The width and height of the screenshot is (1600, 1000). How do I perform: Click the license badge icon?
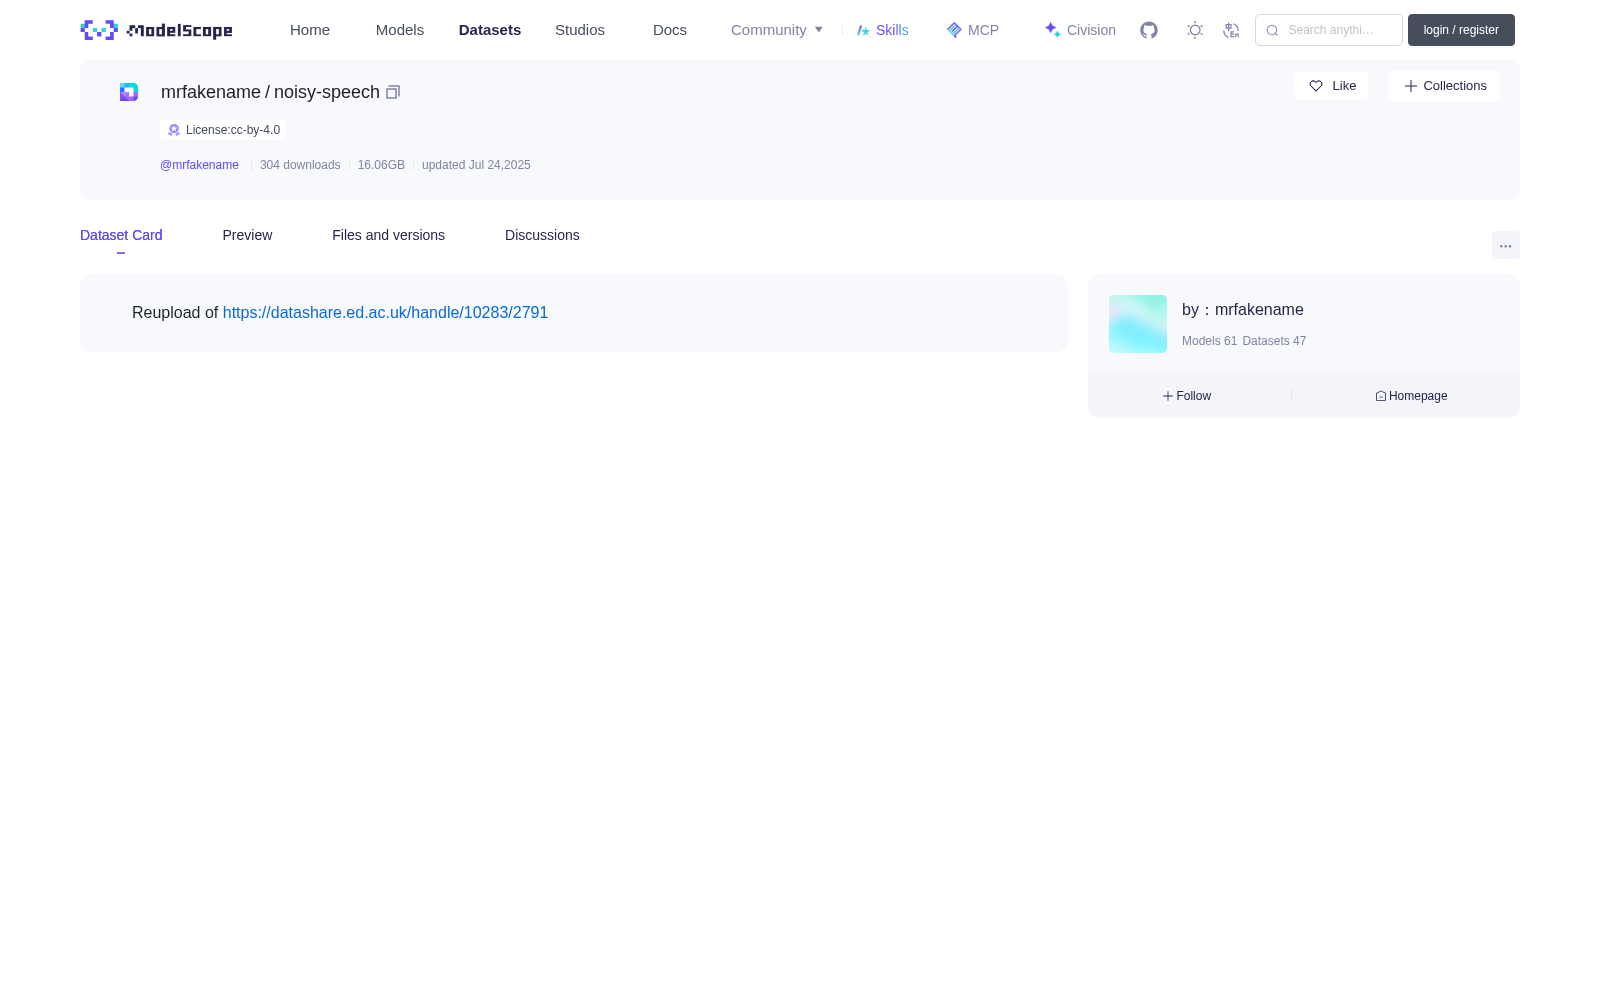tap(174, 130)
